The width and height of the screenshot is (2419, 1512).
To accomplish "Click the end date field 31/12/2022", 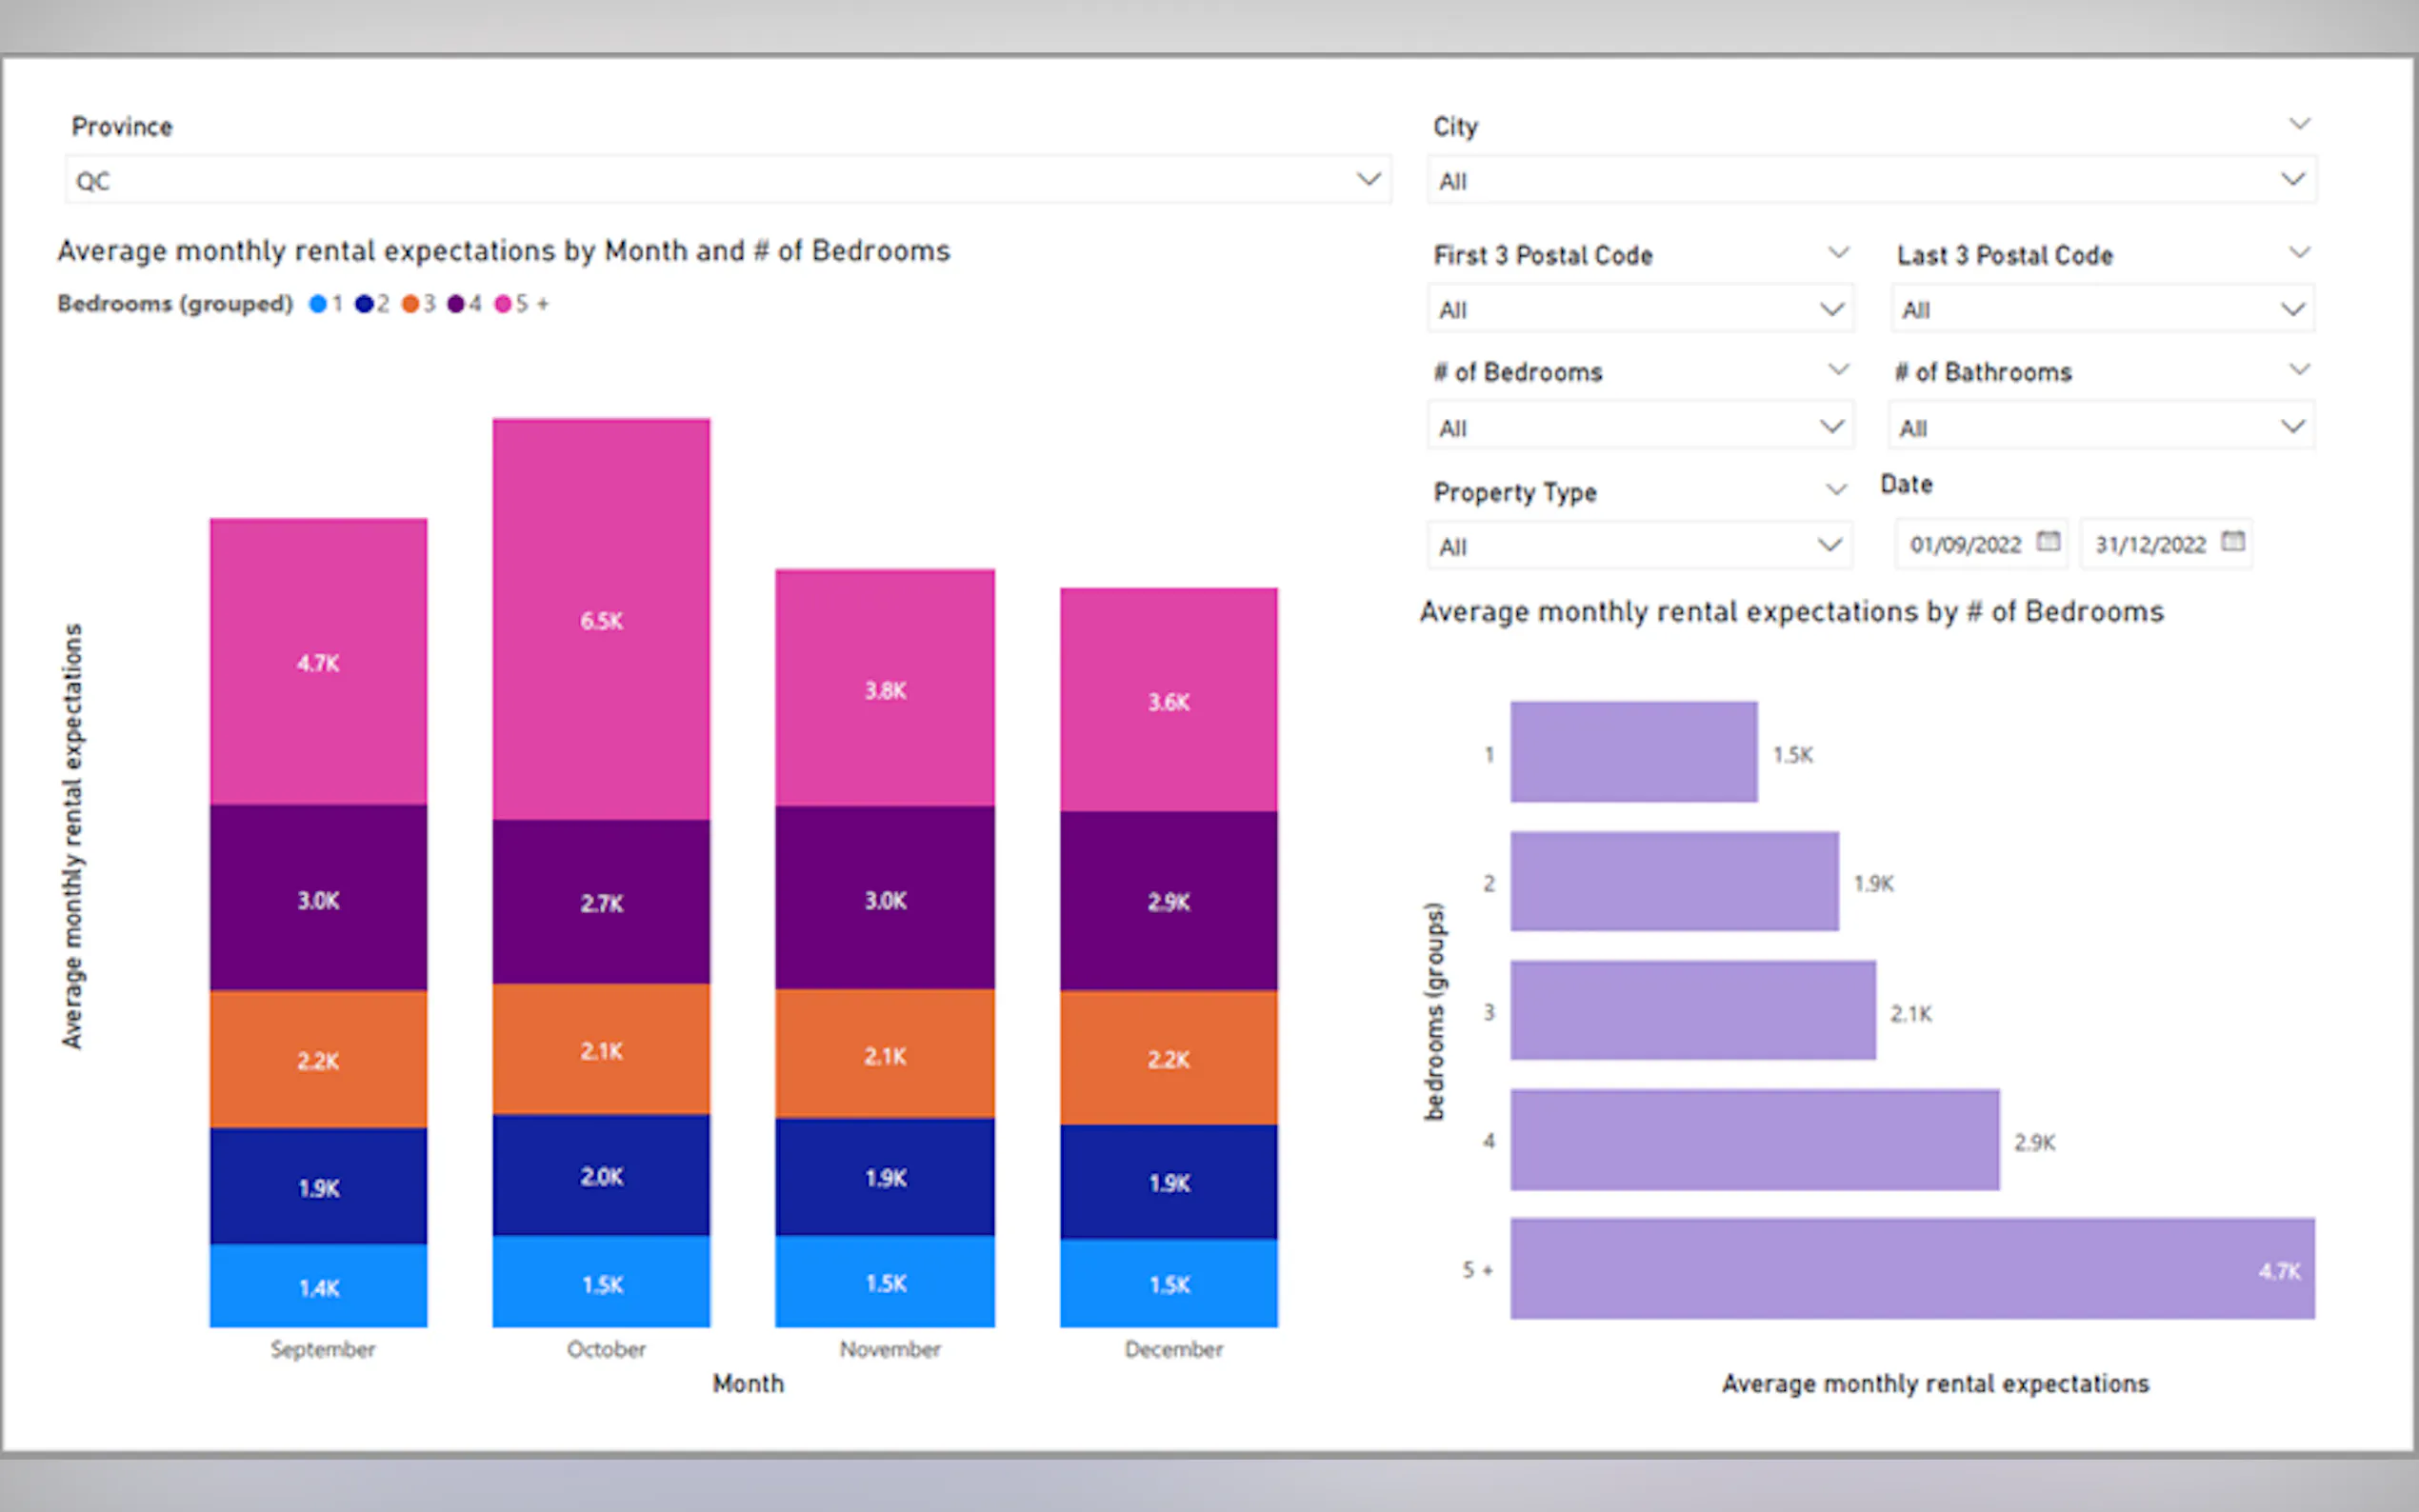I will click(2150, 545).
